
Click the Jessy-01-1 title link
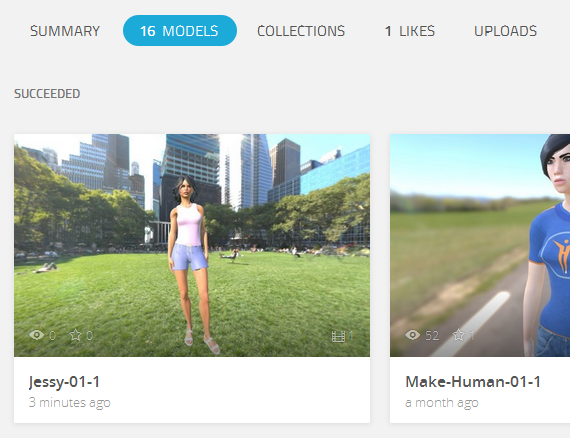(x=64, y=382)
